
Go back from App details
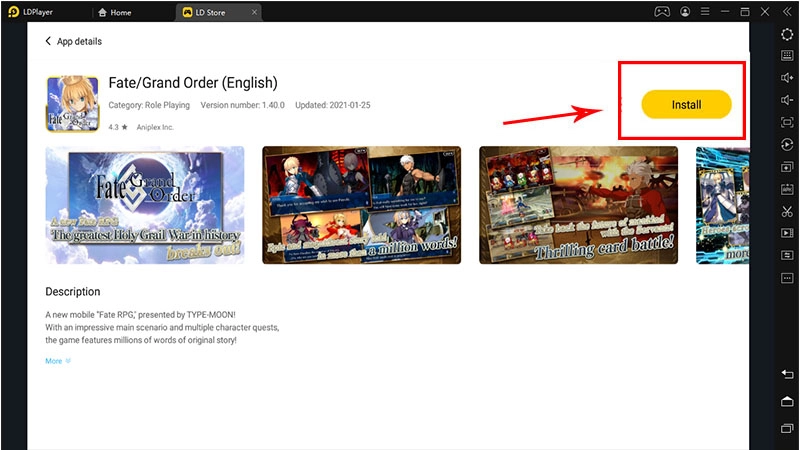[48, 41]
